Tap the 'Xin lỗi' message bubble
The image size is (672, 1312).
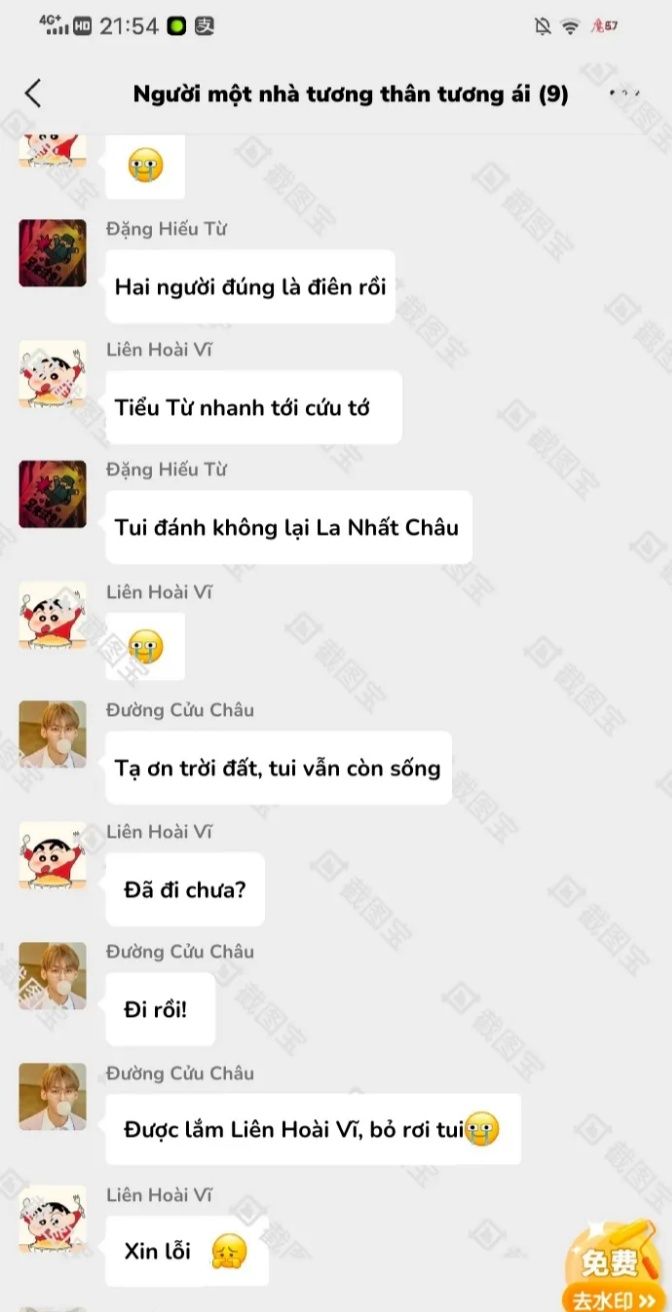pyautogui.click(x=187, y=1251)
